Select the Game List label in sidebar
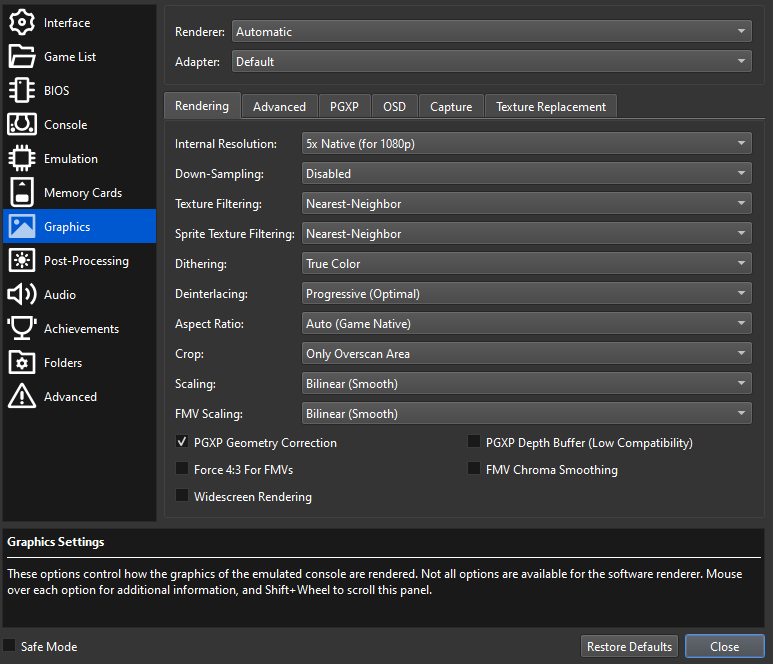The width and height of the screenshot is (773, 664). [70, 57]
